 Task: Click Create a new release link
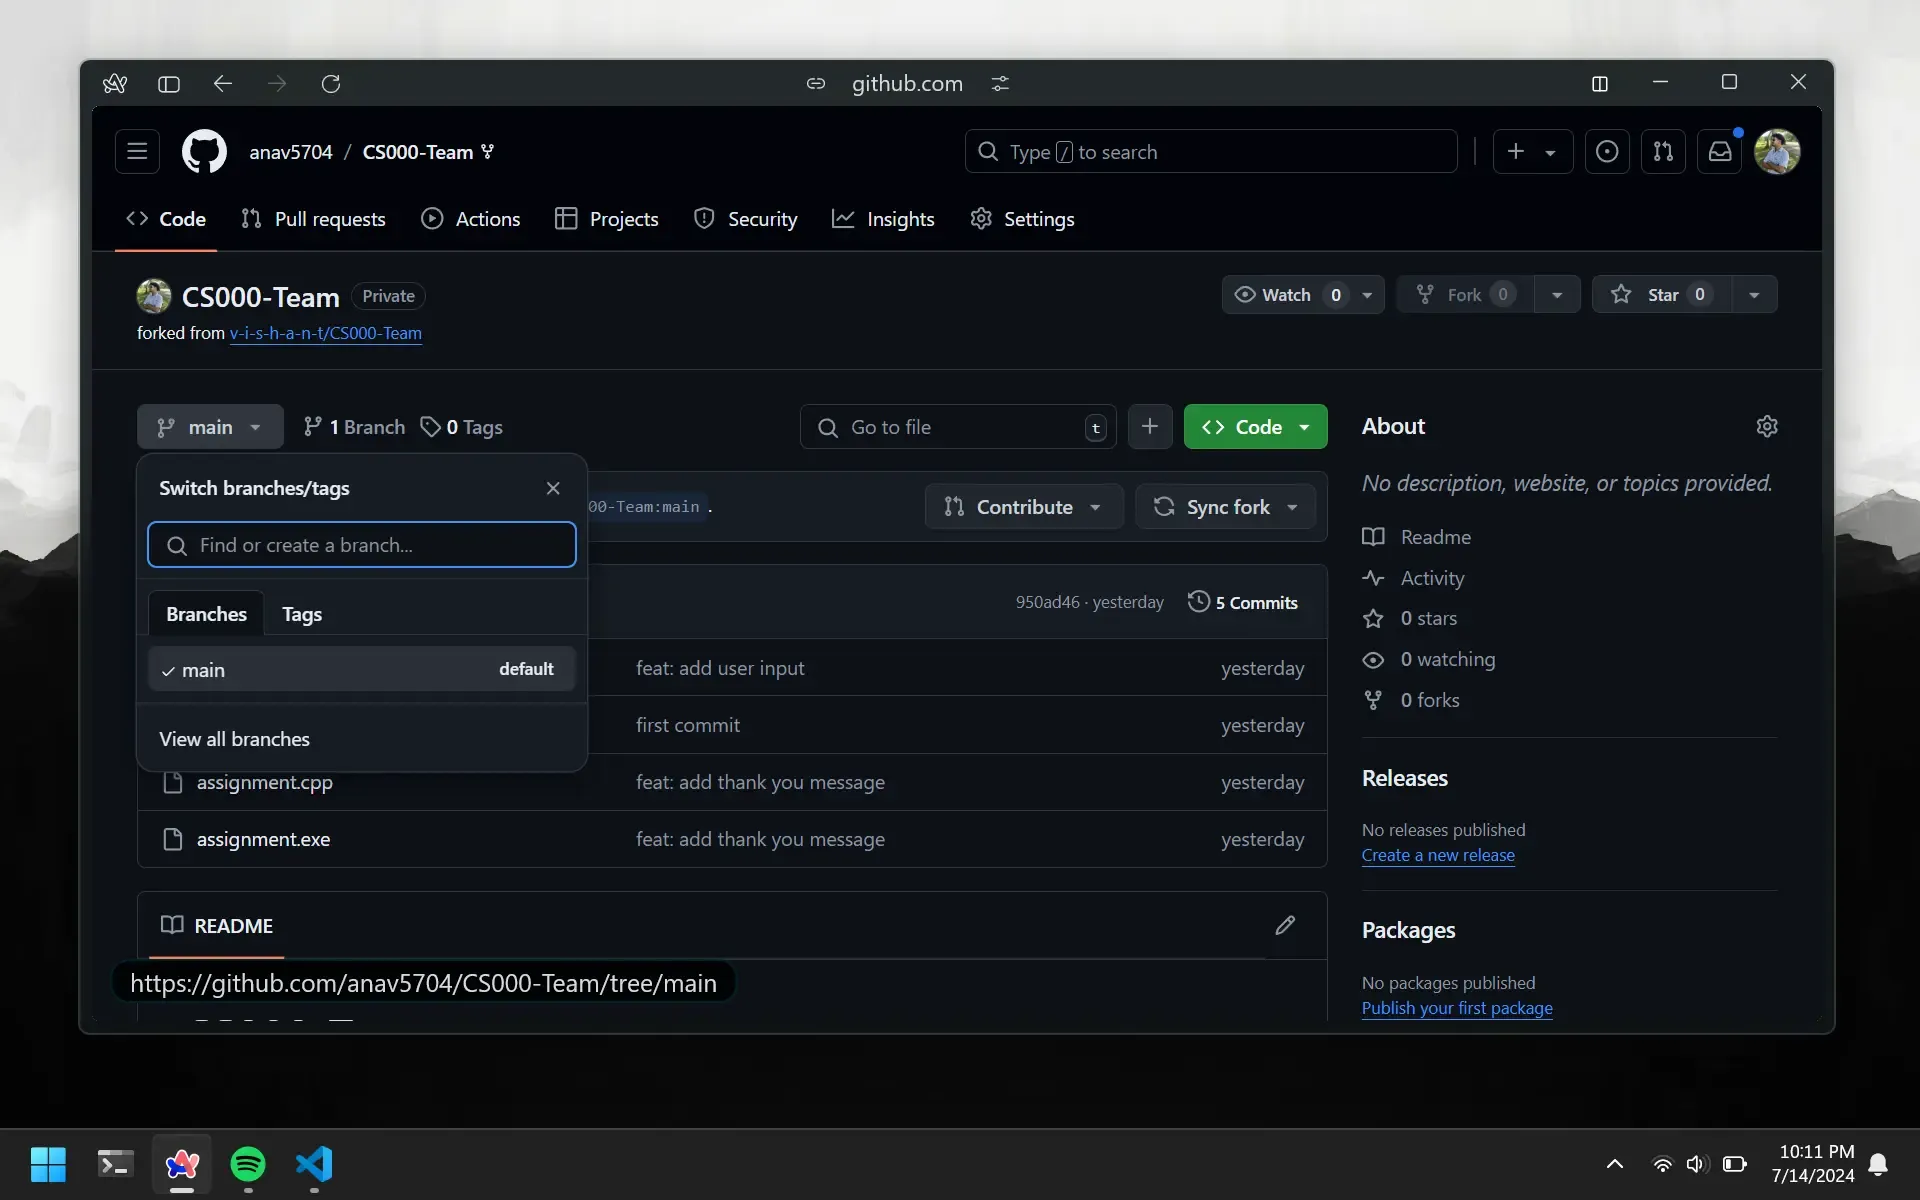point(1438,855)
